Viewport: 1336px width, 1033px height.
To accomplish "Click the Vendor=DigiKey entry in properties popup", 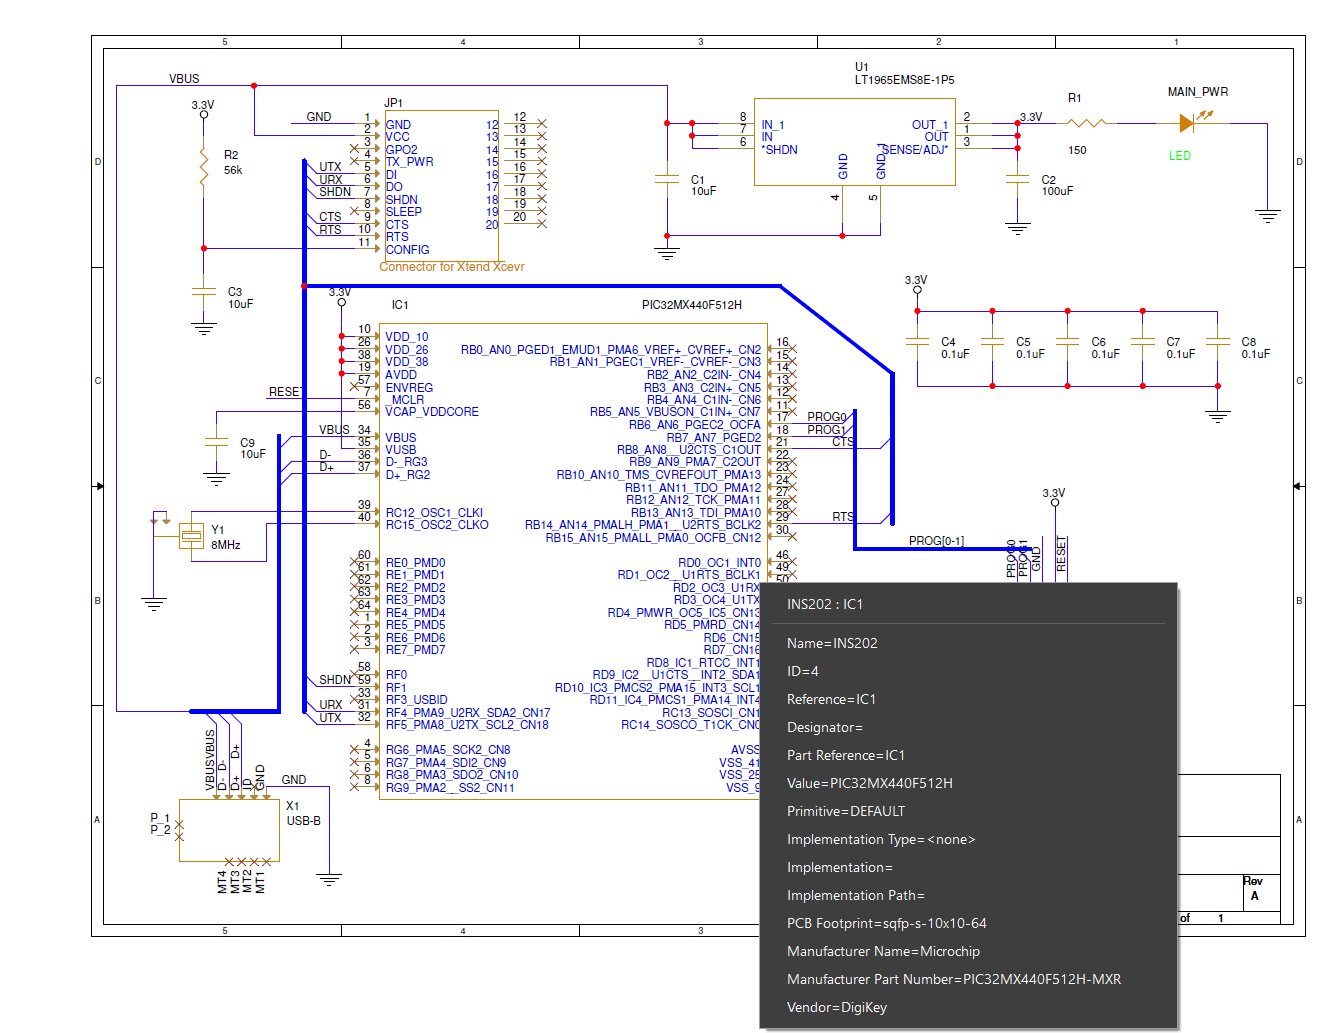I will point(836,1007).
